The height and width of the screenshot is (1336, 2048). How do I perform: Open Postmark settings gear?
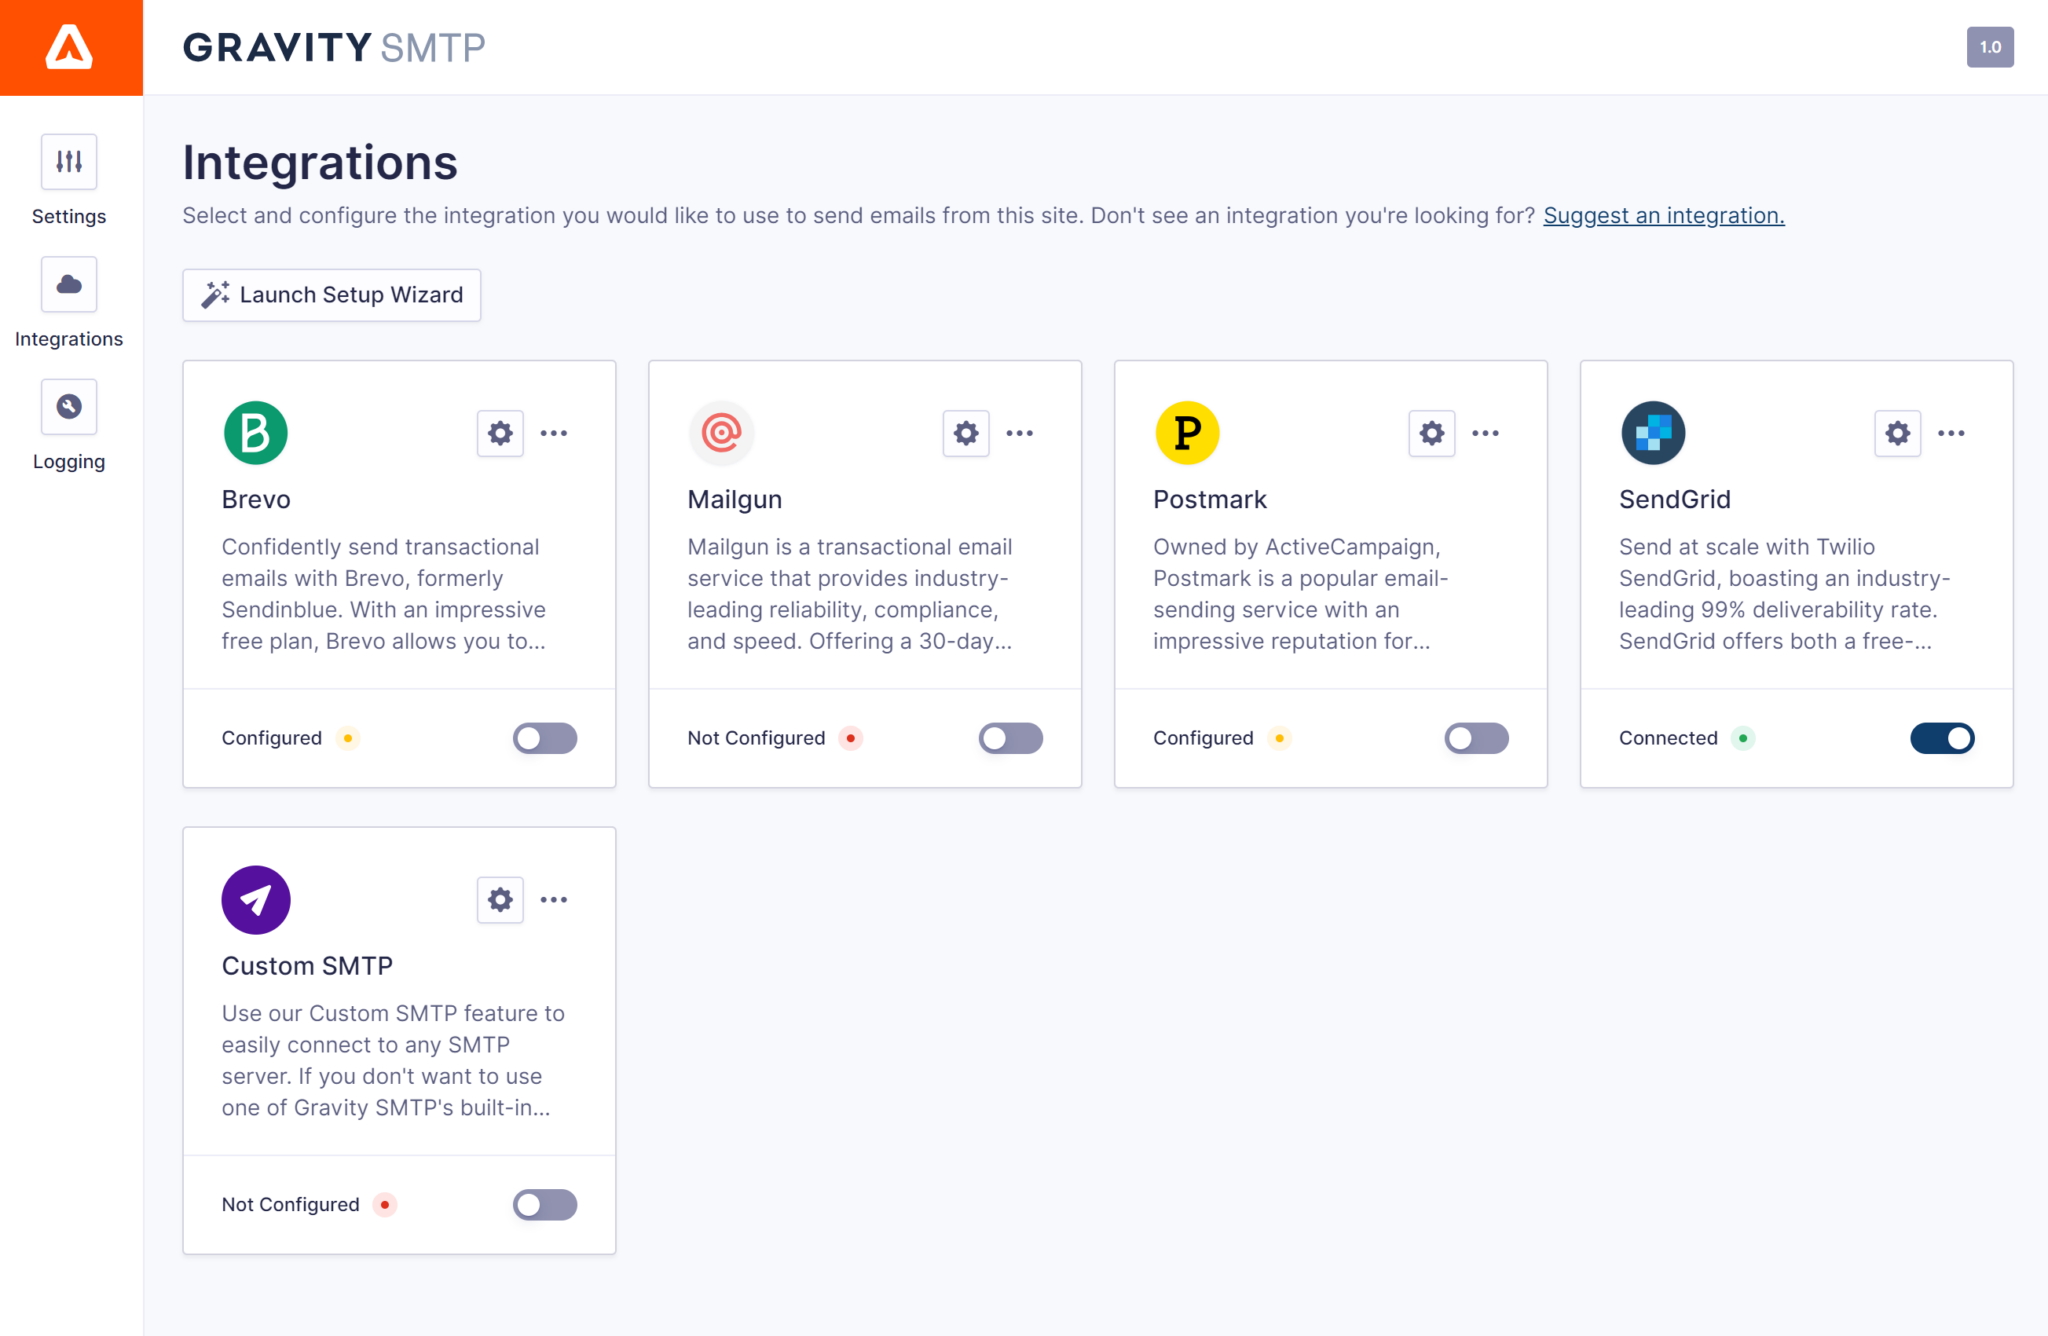[1431, 433]
